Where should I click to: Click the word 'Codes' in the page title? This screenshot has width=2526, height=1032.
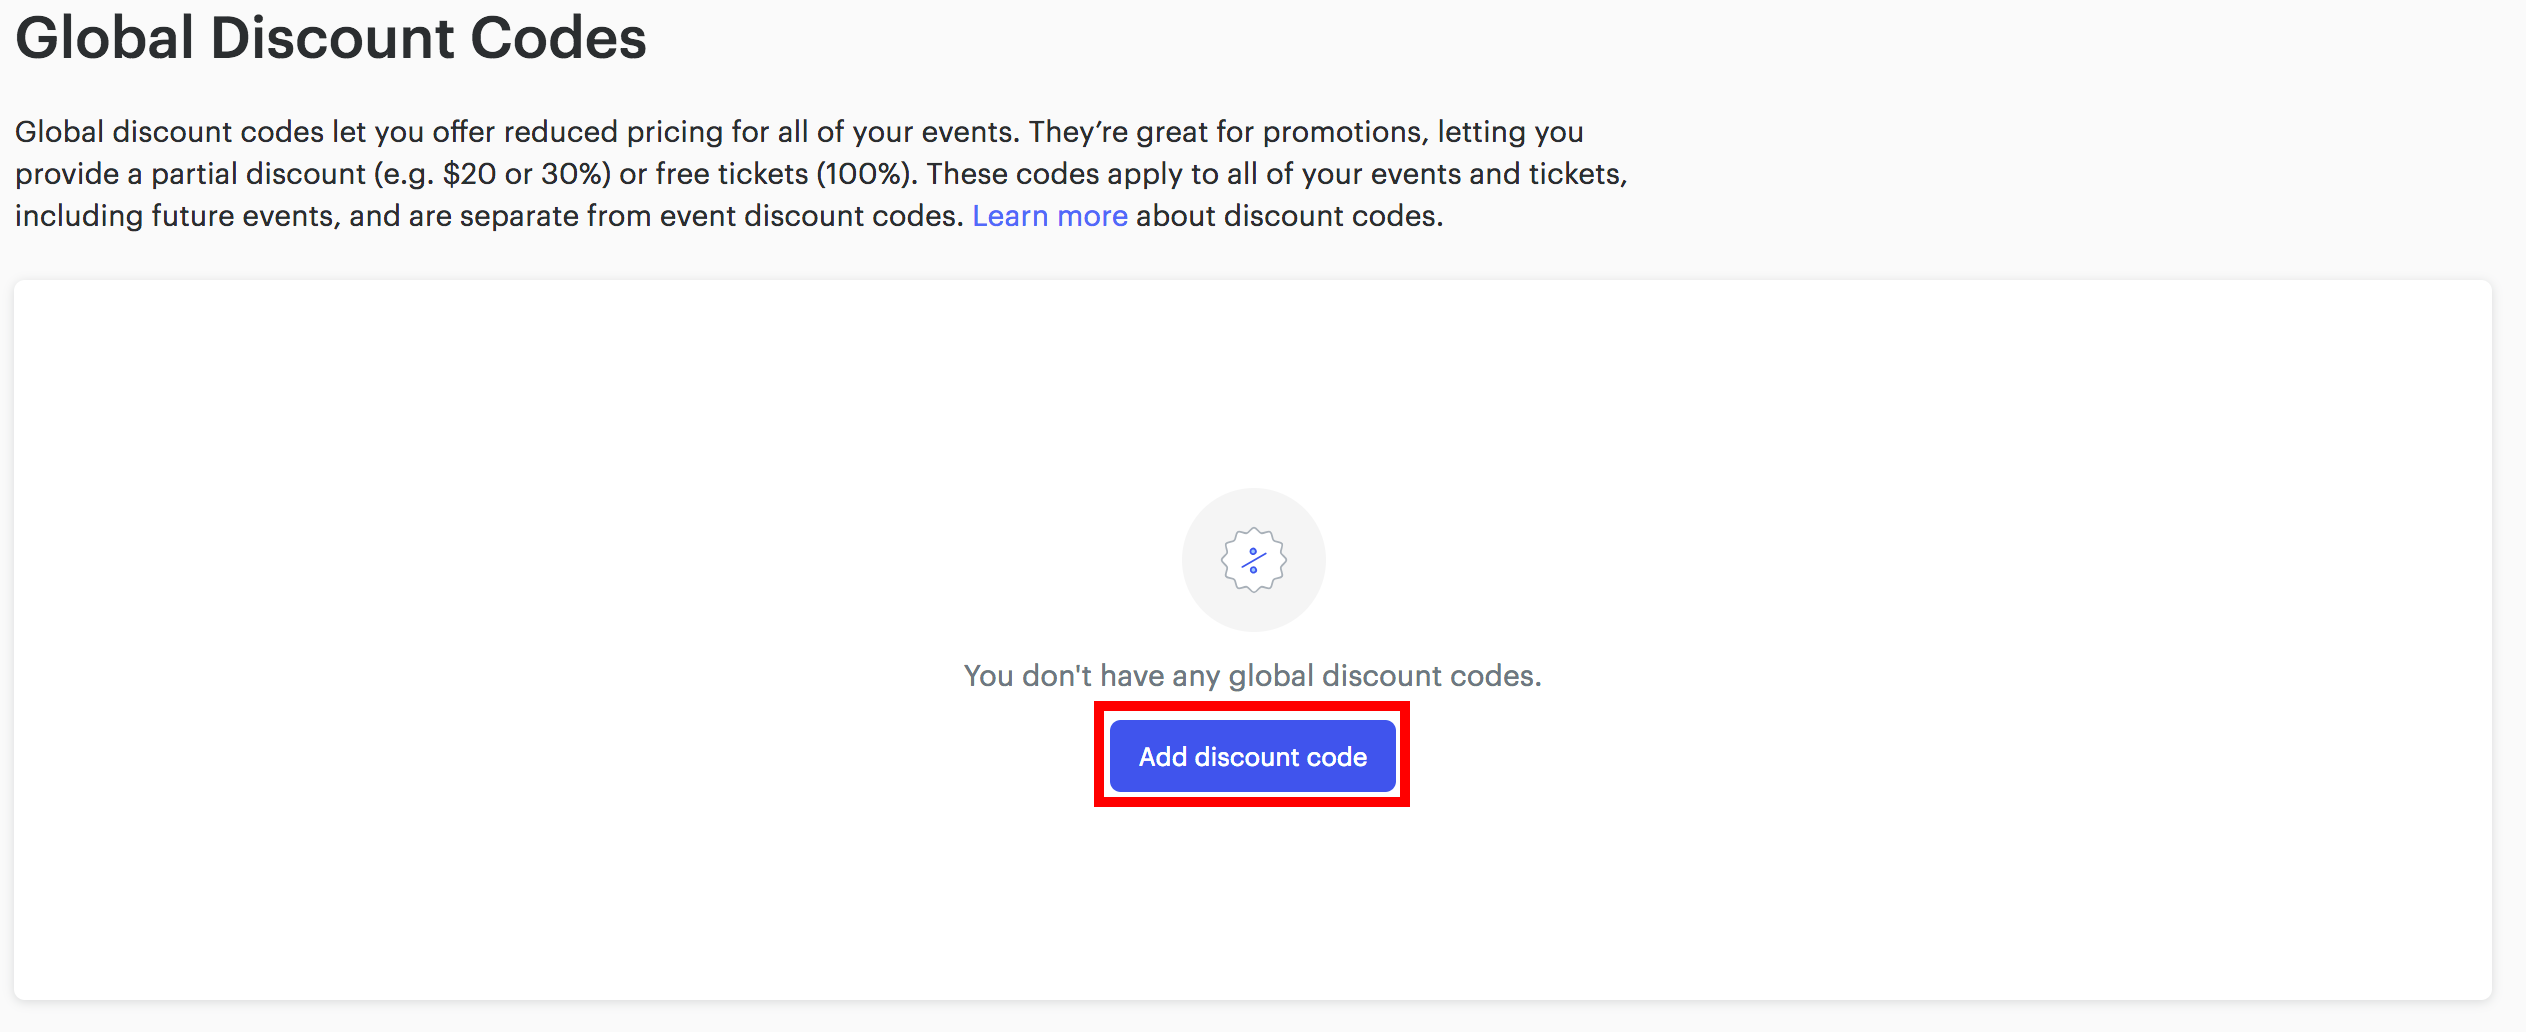[558, 38]
